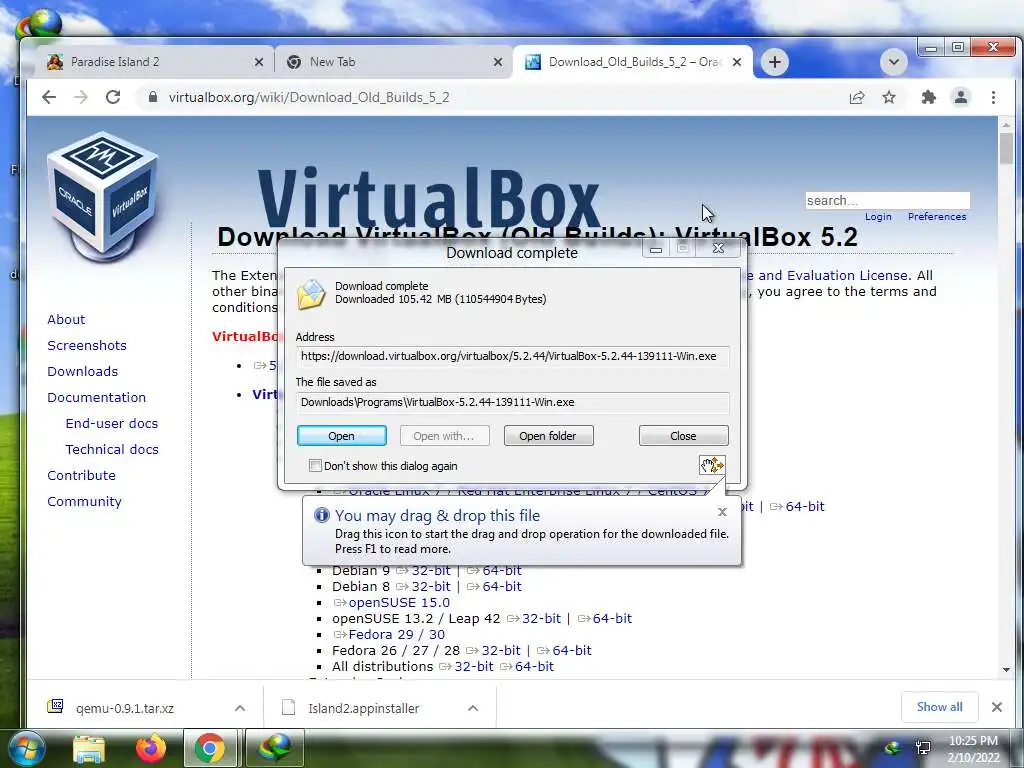Open the Contribute sidebar link

[81, 475]
